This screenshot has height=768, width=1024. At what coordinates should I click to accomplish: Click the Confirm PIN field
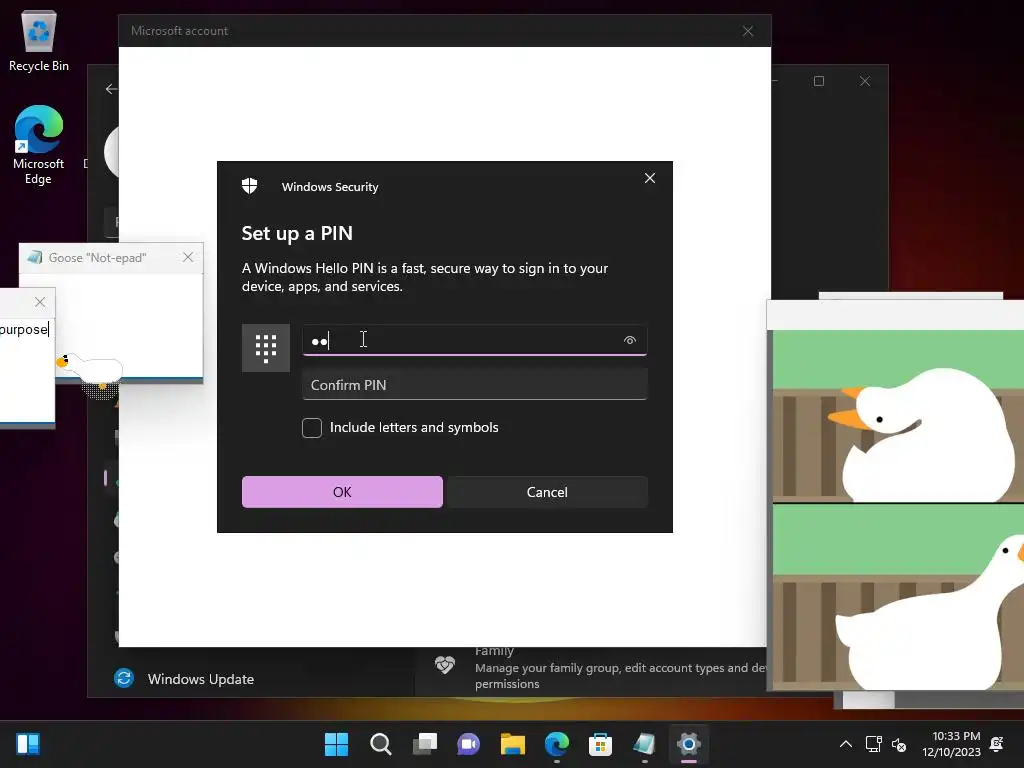(475, 385)
